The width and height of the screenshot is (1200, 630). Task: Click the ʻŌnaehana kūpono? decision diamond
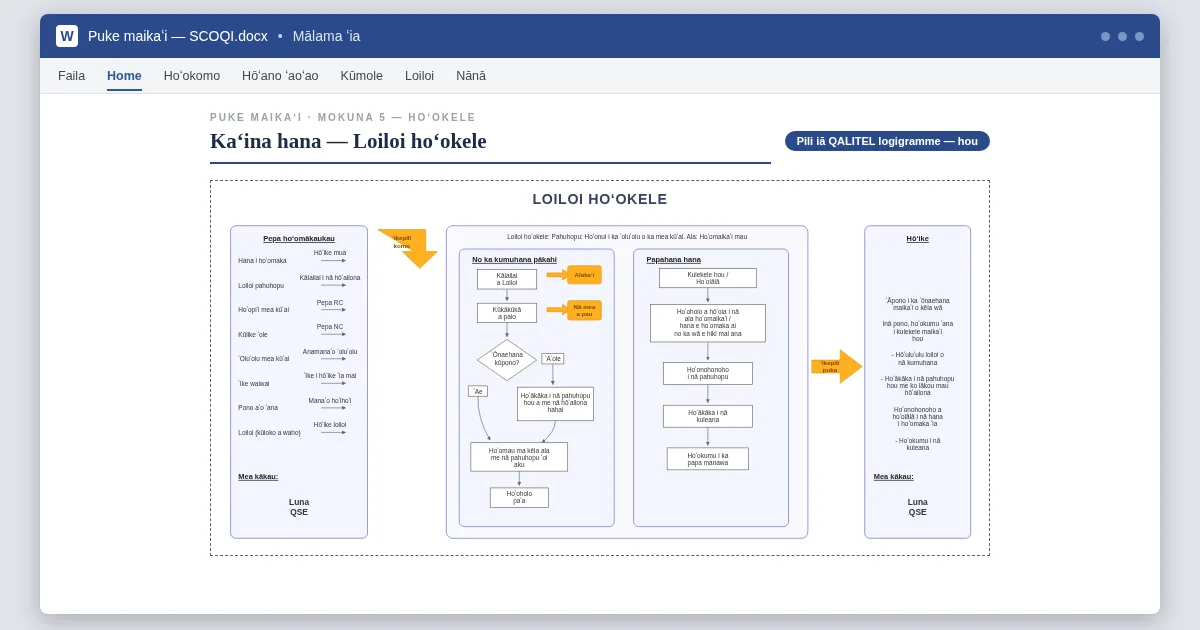pyautogui.click(x=507, y=359)
